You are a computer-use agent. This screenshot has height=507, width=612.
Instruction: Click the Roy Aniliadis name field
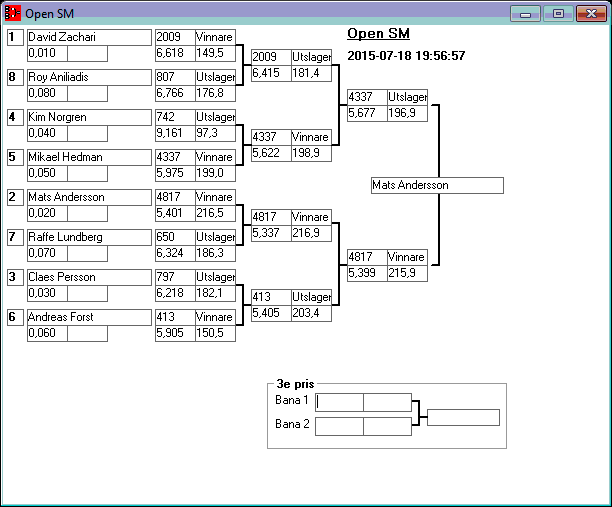pos(88,77)
